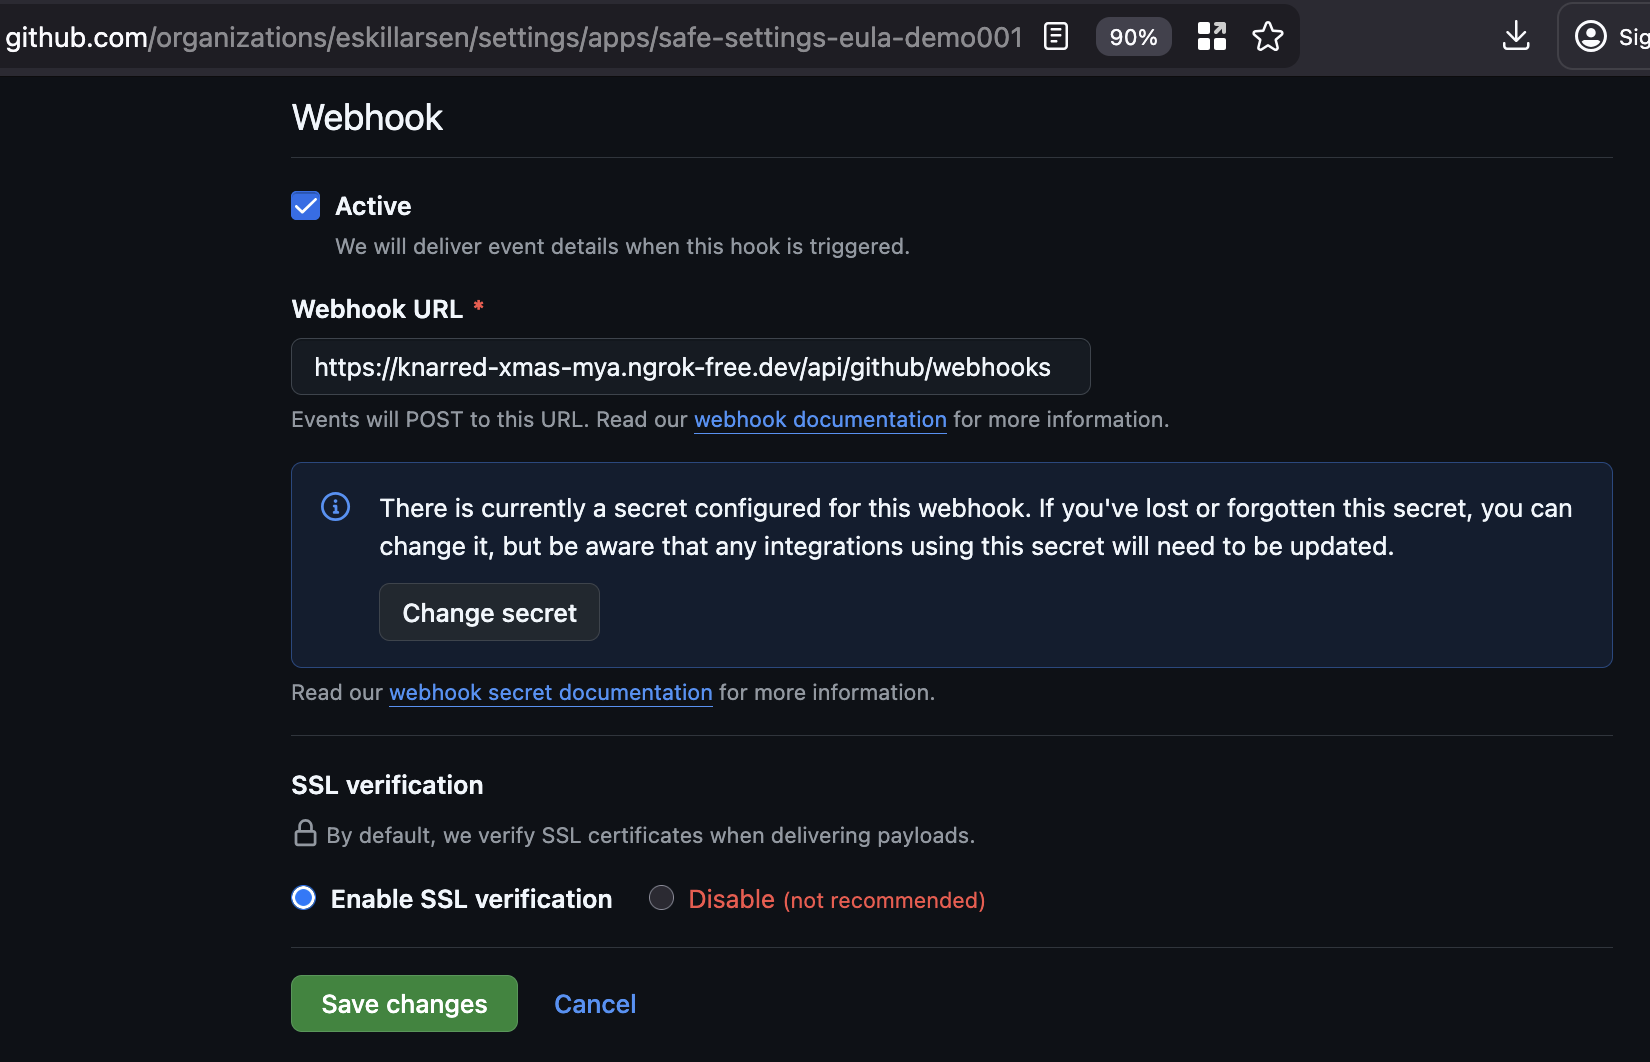The height and width of the screenshot is (1062, 1650).
Task: Choose the Disable SSL option (not recommended)
Action: [661, 898]
